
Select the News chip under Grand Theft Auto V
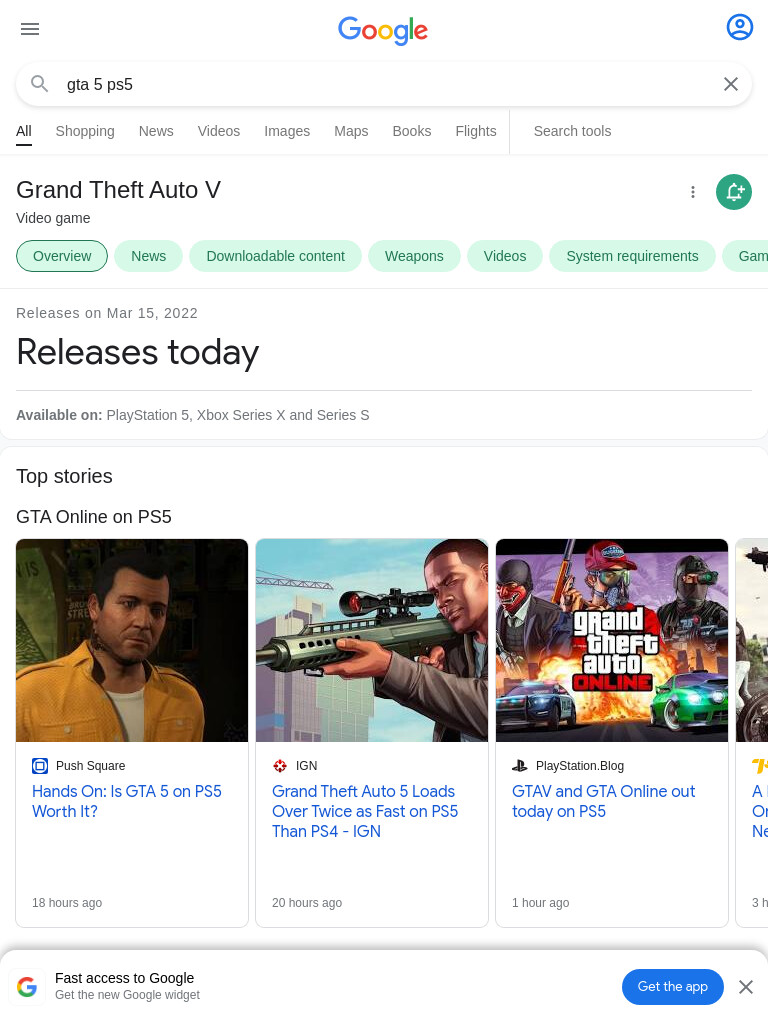pos(148,256)
